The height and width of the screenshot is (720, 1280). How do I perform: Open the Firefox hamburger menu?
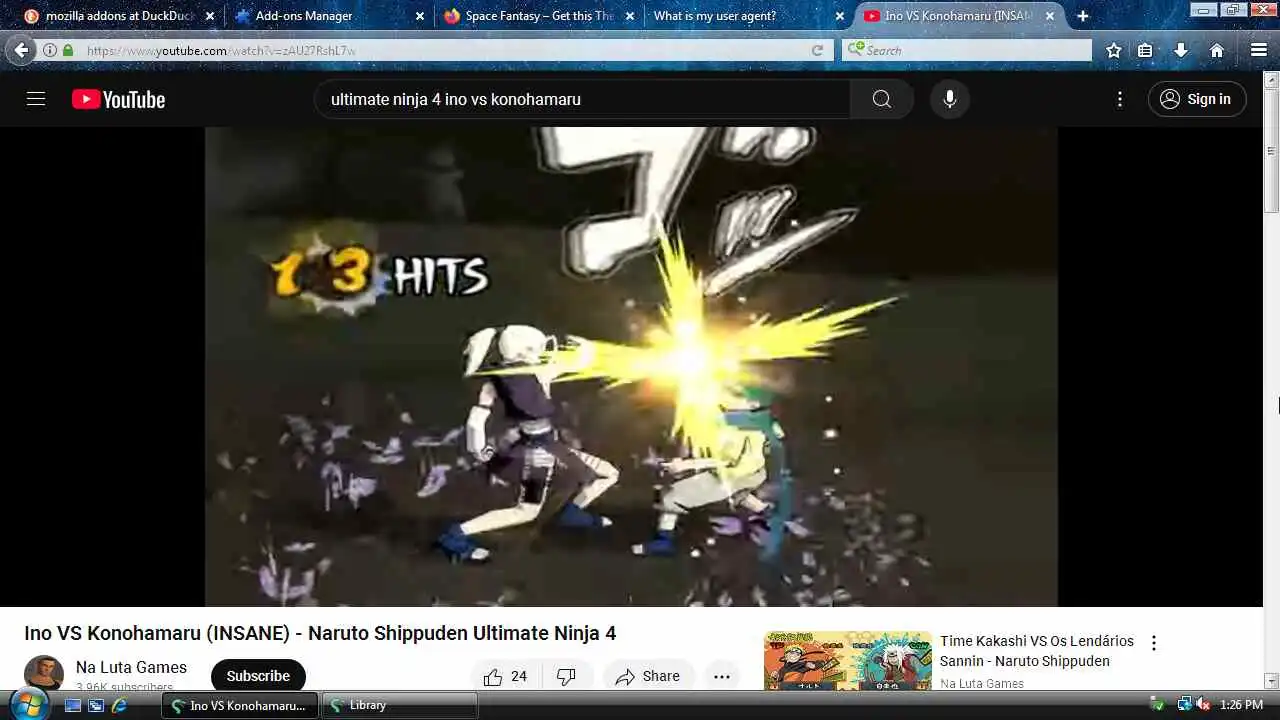[x=1259, y=50]
